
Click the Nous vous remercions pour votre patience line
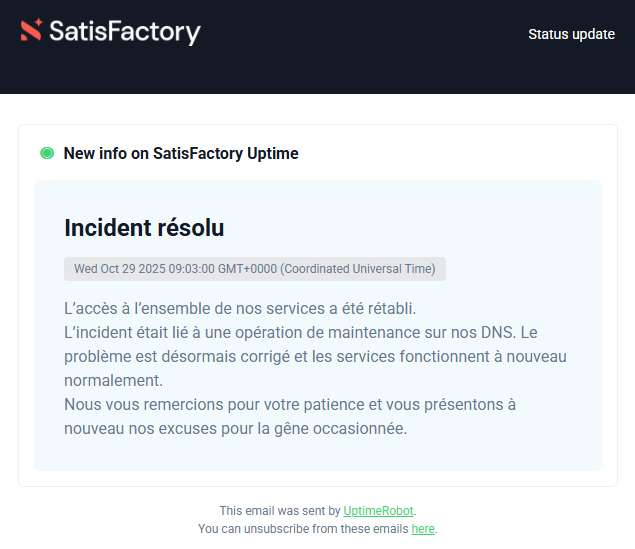[290, 405]
